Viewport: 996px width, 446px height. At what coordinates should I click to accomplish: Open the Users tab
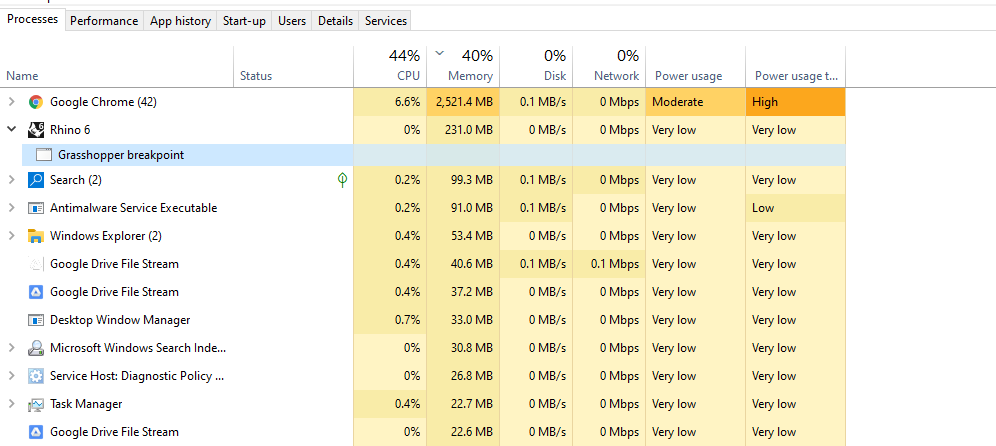(x=292, y=21)
